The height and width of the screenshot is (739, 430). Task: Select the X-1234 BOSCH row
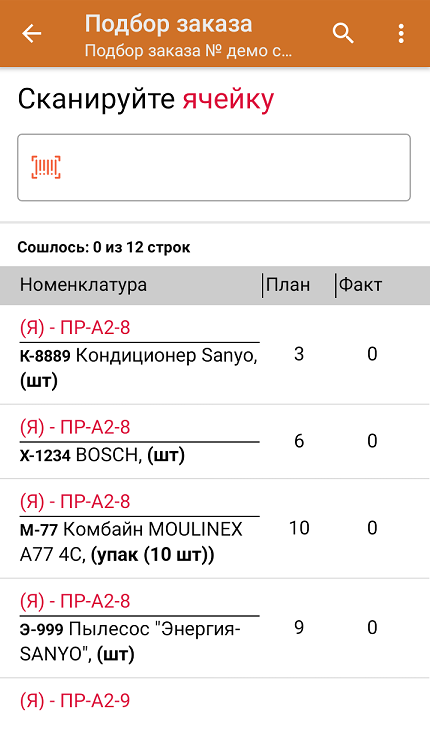point(215,442)
